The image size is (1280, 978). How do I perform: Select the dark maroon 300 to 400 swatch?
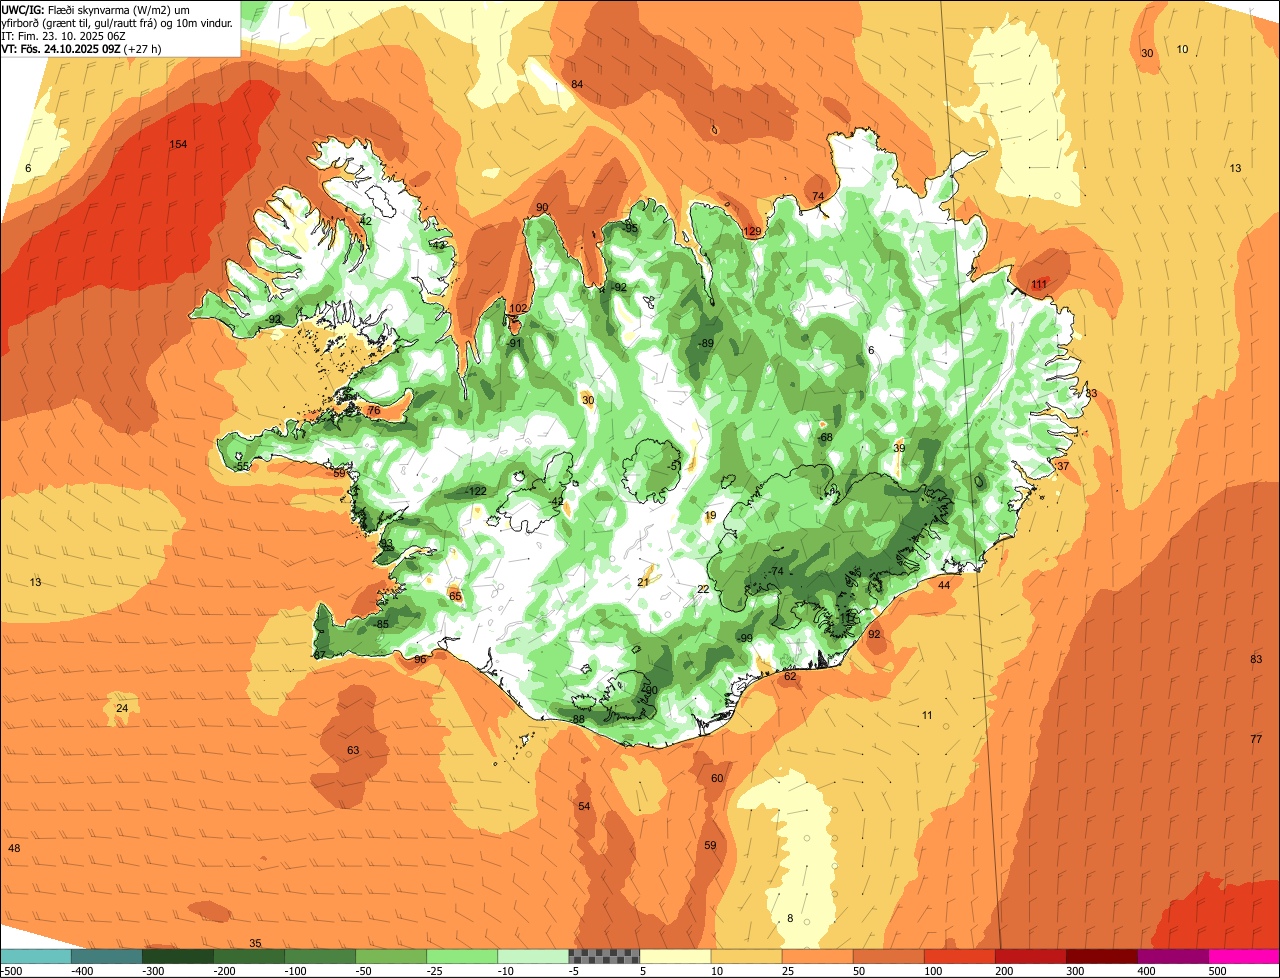pyautogui.click(x=1101, y=956)
